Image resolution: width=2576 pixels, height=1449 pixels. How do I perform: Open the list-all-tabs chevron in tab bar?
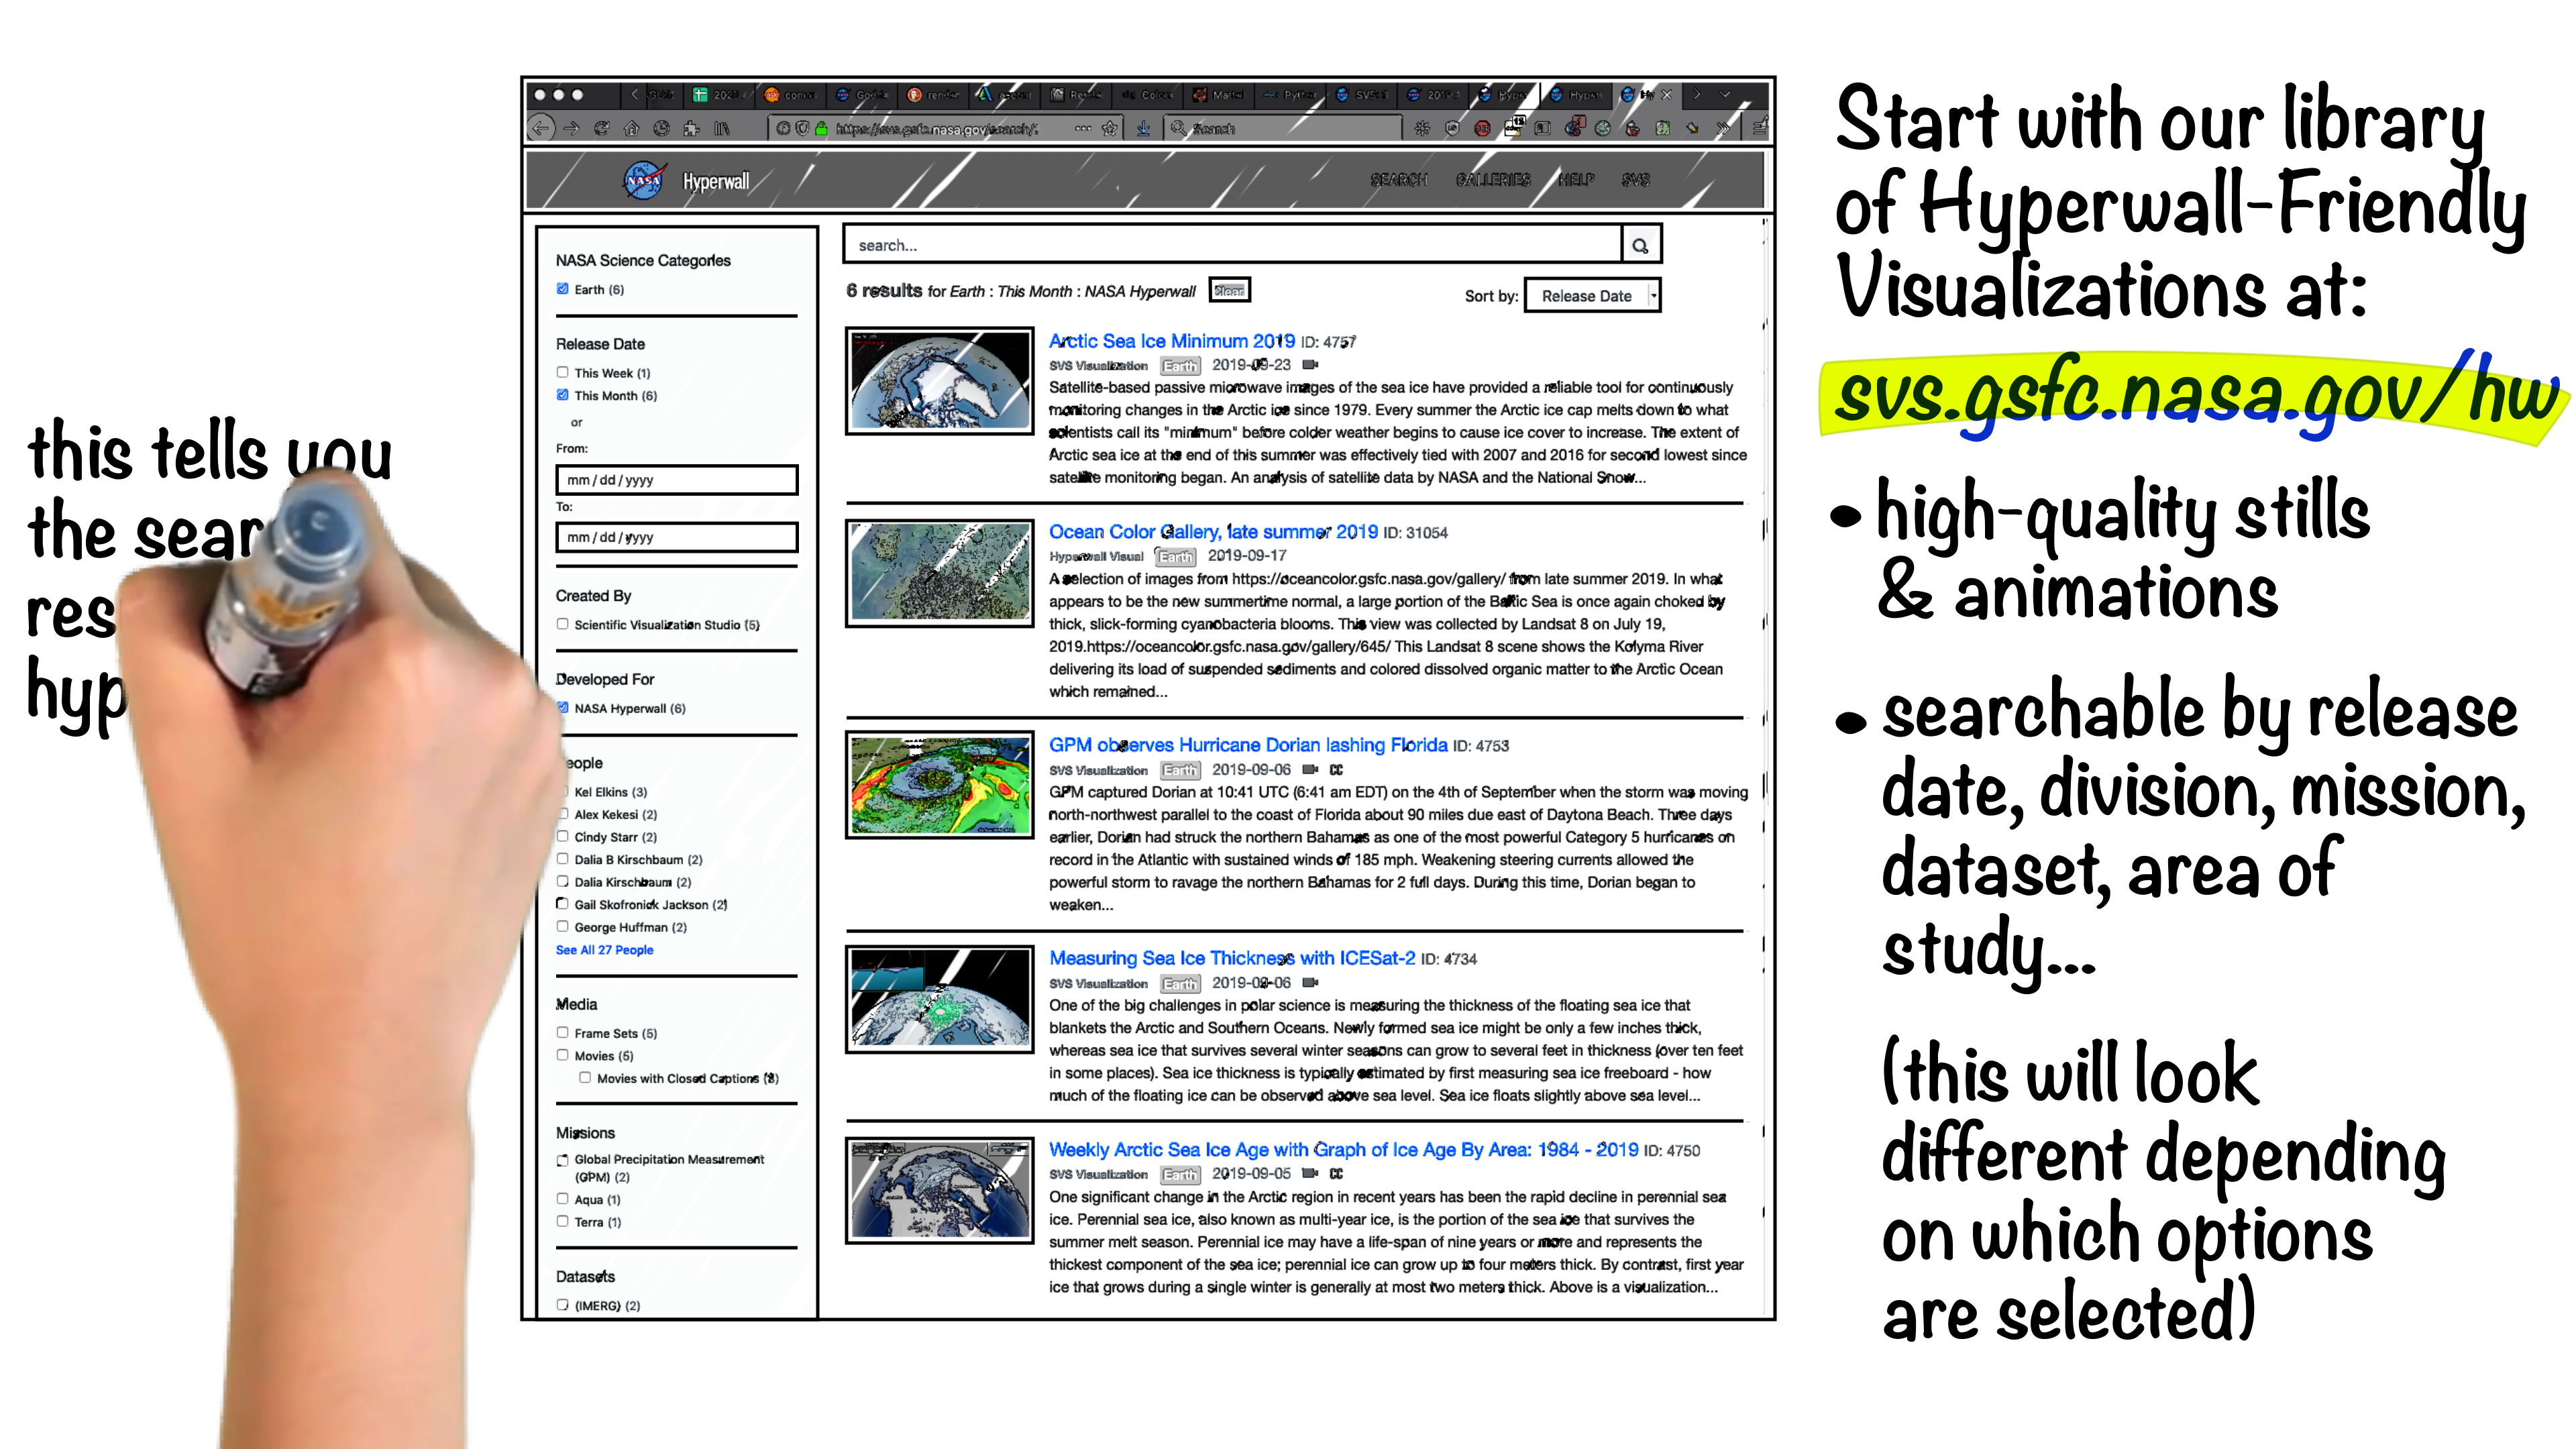(1725, 95)
